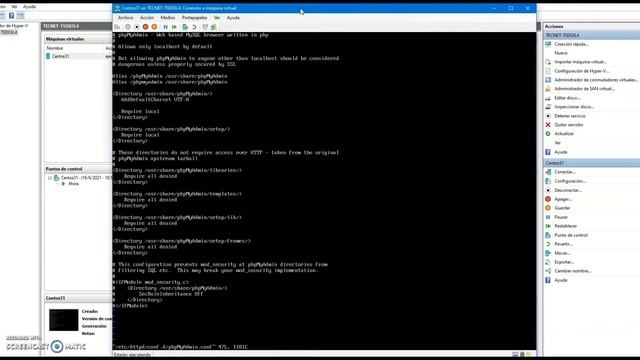Click Ayuda under Centos31 actions

560,280
